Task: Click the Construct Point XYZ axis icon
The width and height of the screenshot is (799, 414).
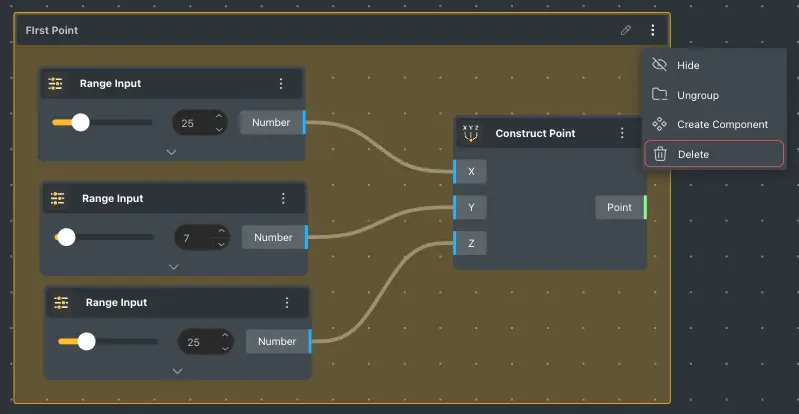Action: 472,133
